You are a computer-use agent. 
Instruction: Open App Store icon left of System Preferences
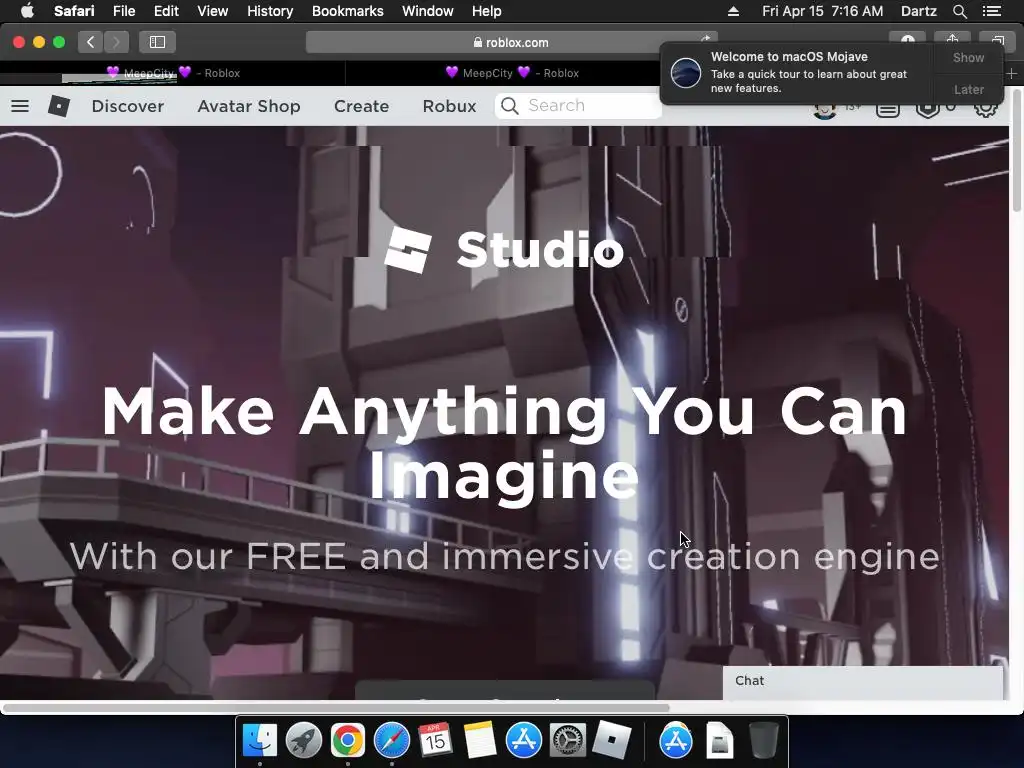(524, 740)
